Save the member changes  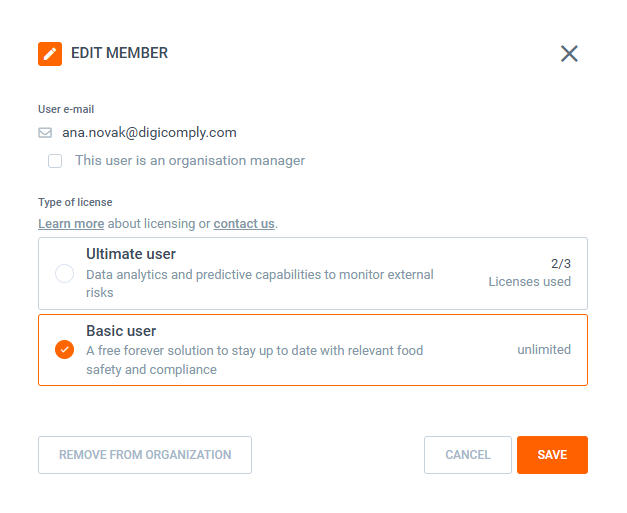tap(552, 455)
